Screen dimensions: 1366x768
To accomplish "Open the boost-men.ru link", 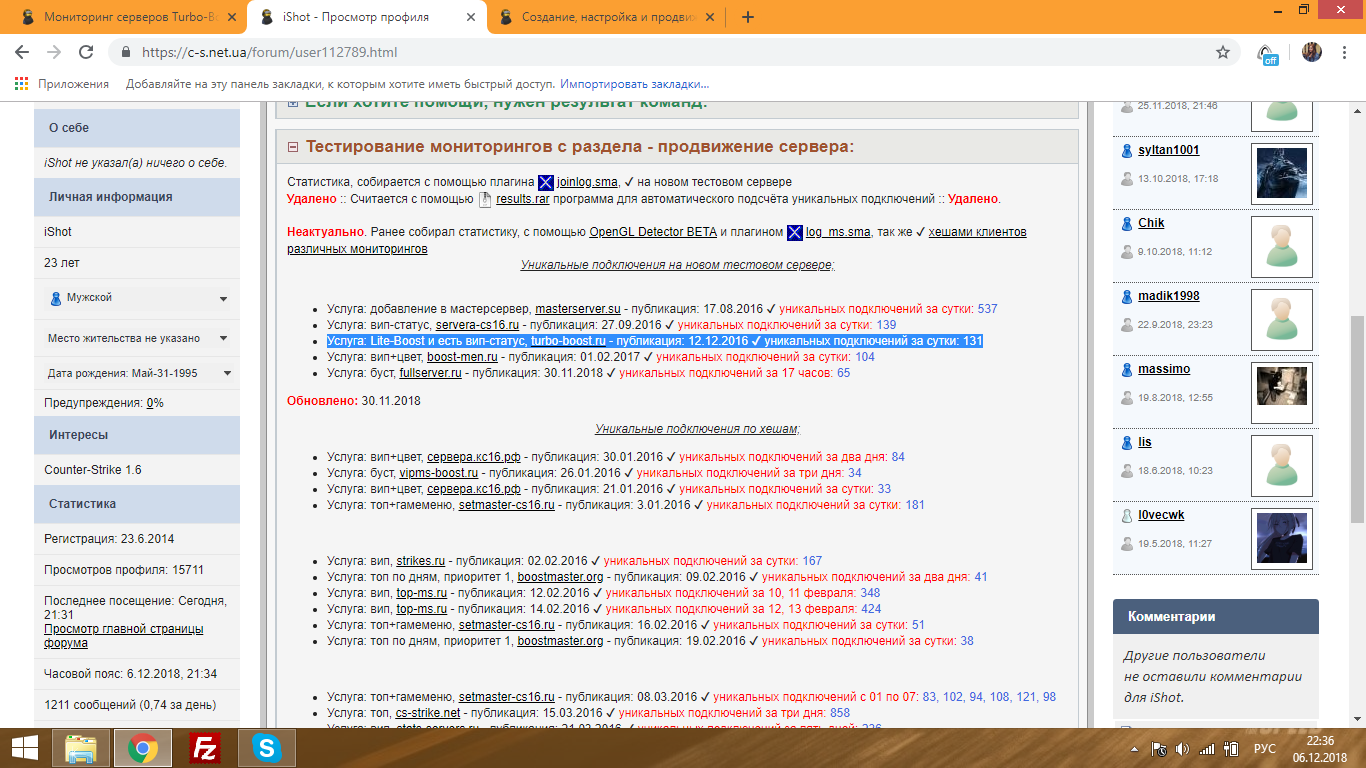I will point(462,357).
